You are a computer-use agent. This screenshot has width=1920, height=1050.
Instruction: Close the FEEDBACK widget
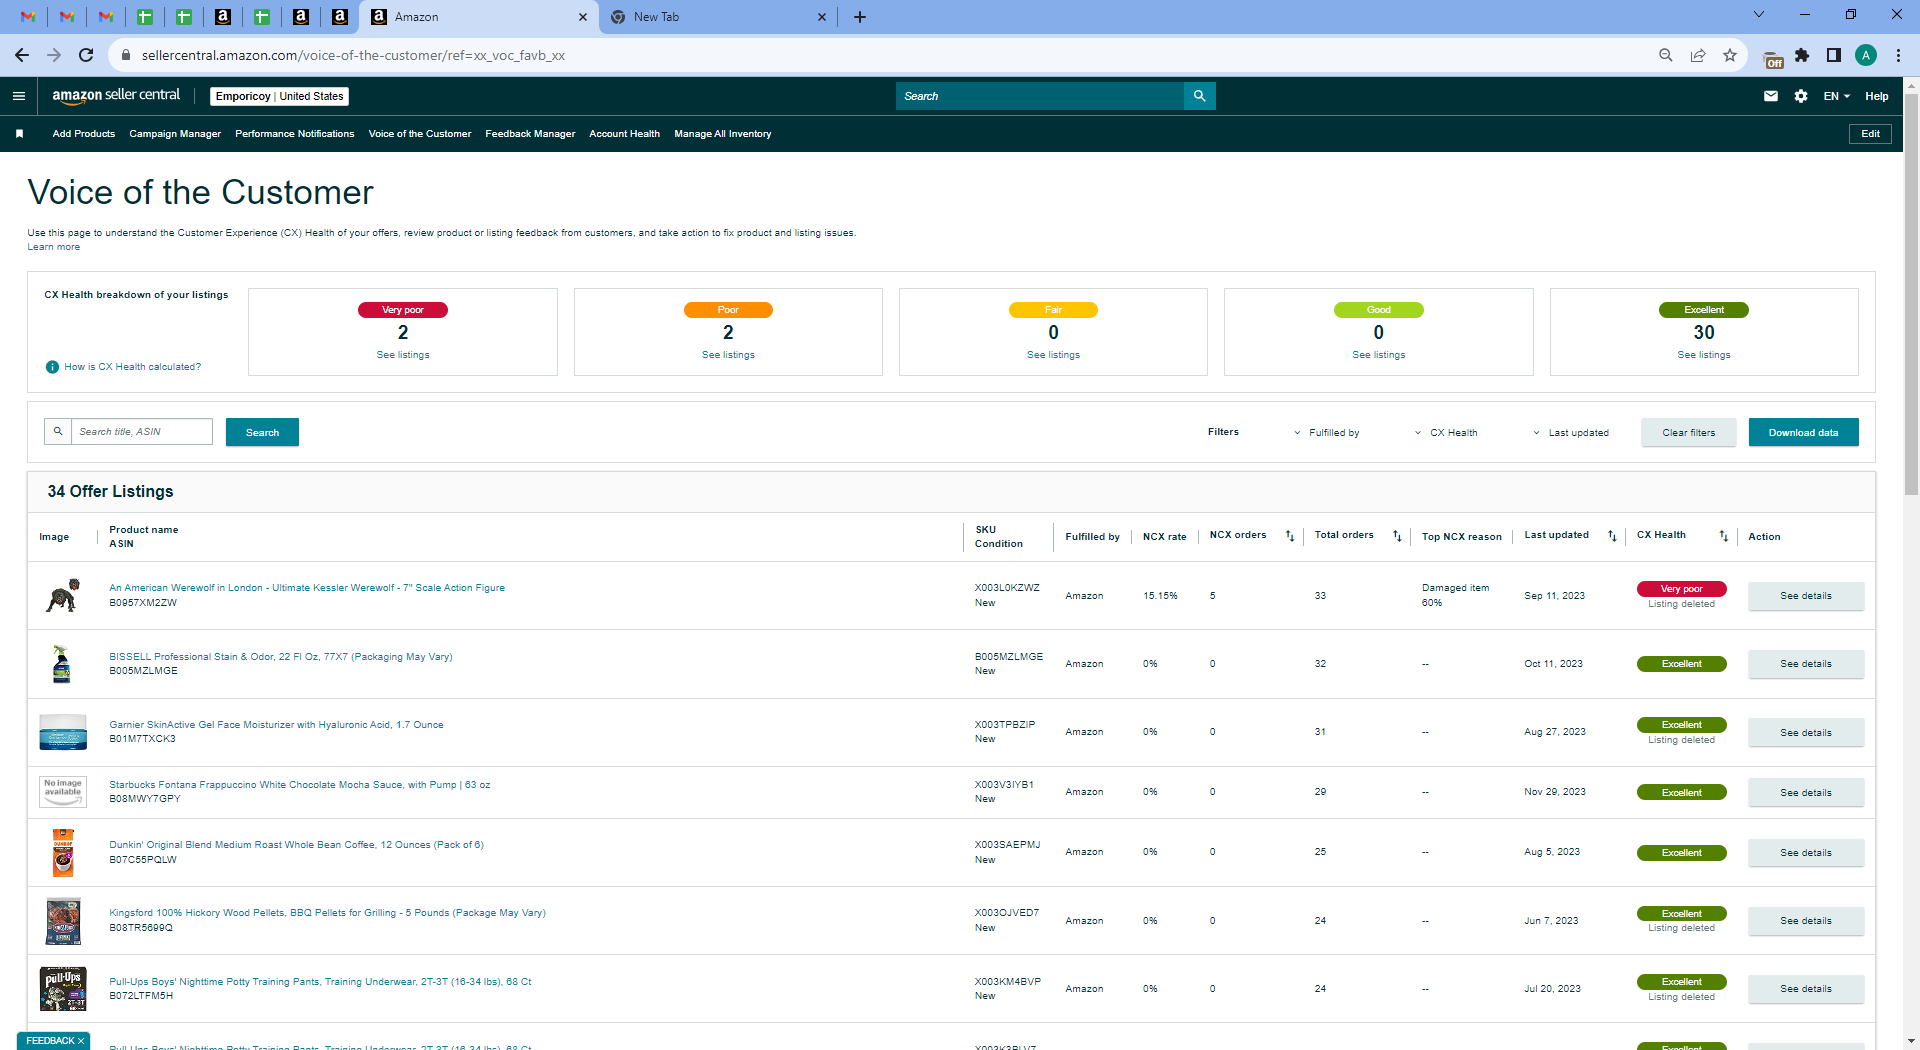click(x=81, y=1041)
